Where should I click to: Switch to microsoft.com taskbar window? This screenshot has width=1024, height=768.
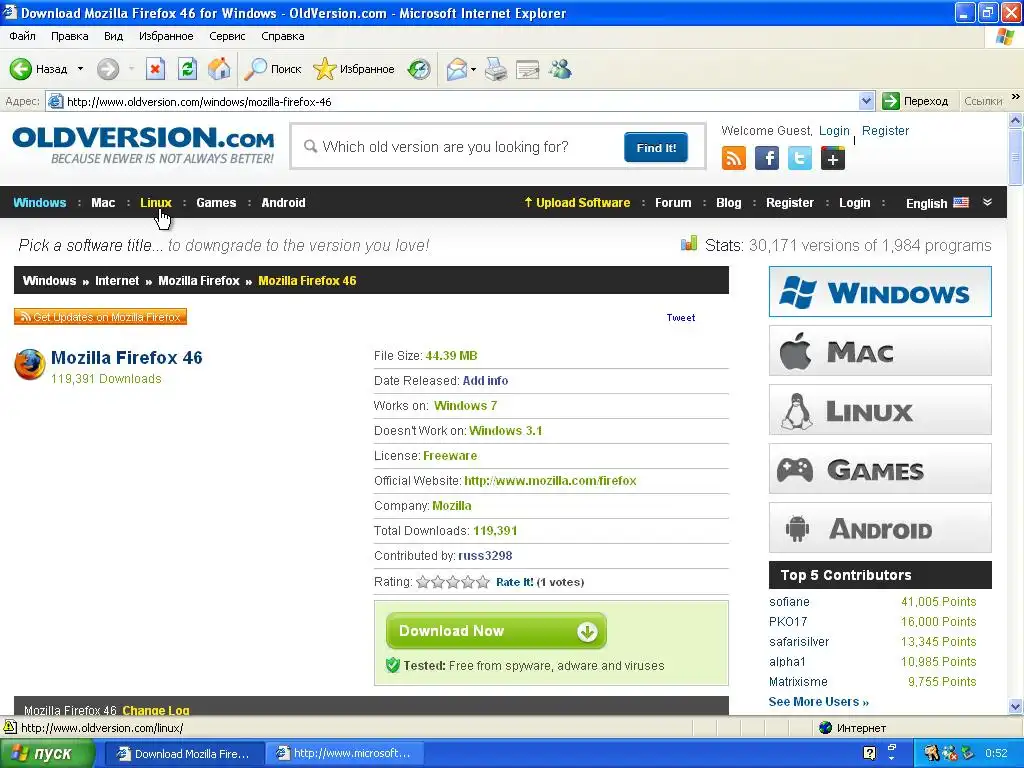(x=344, y=754)
